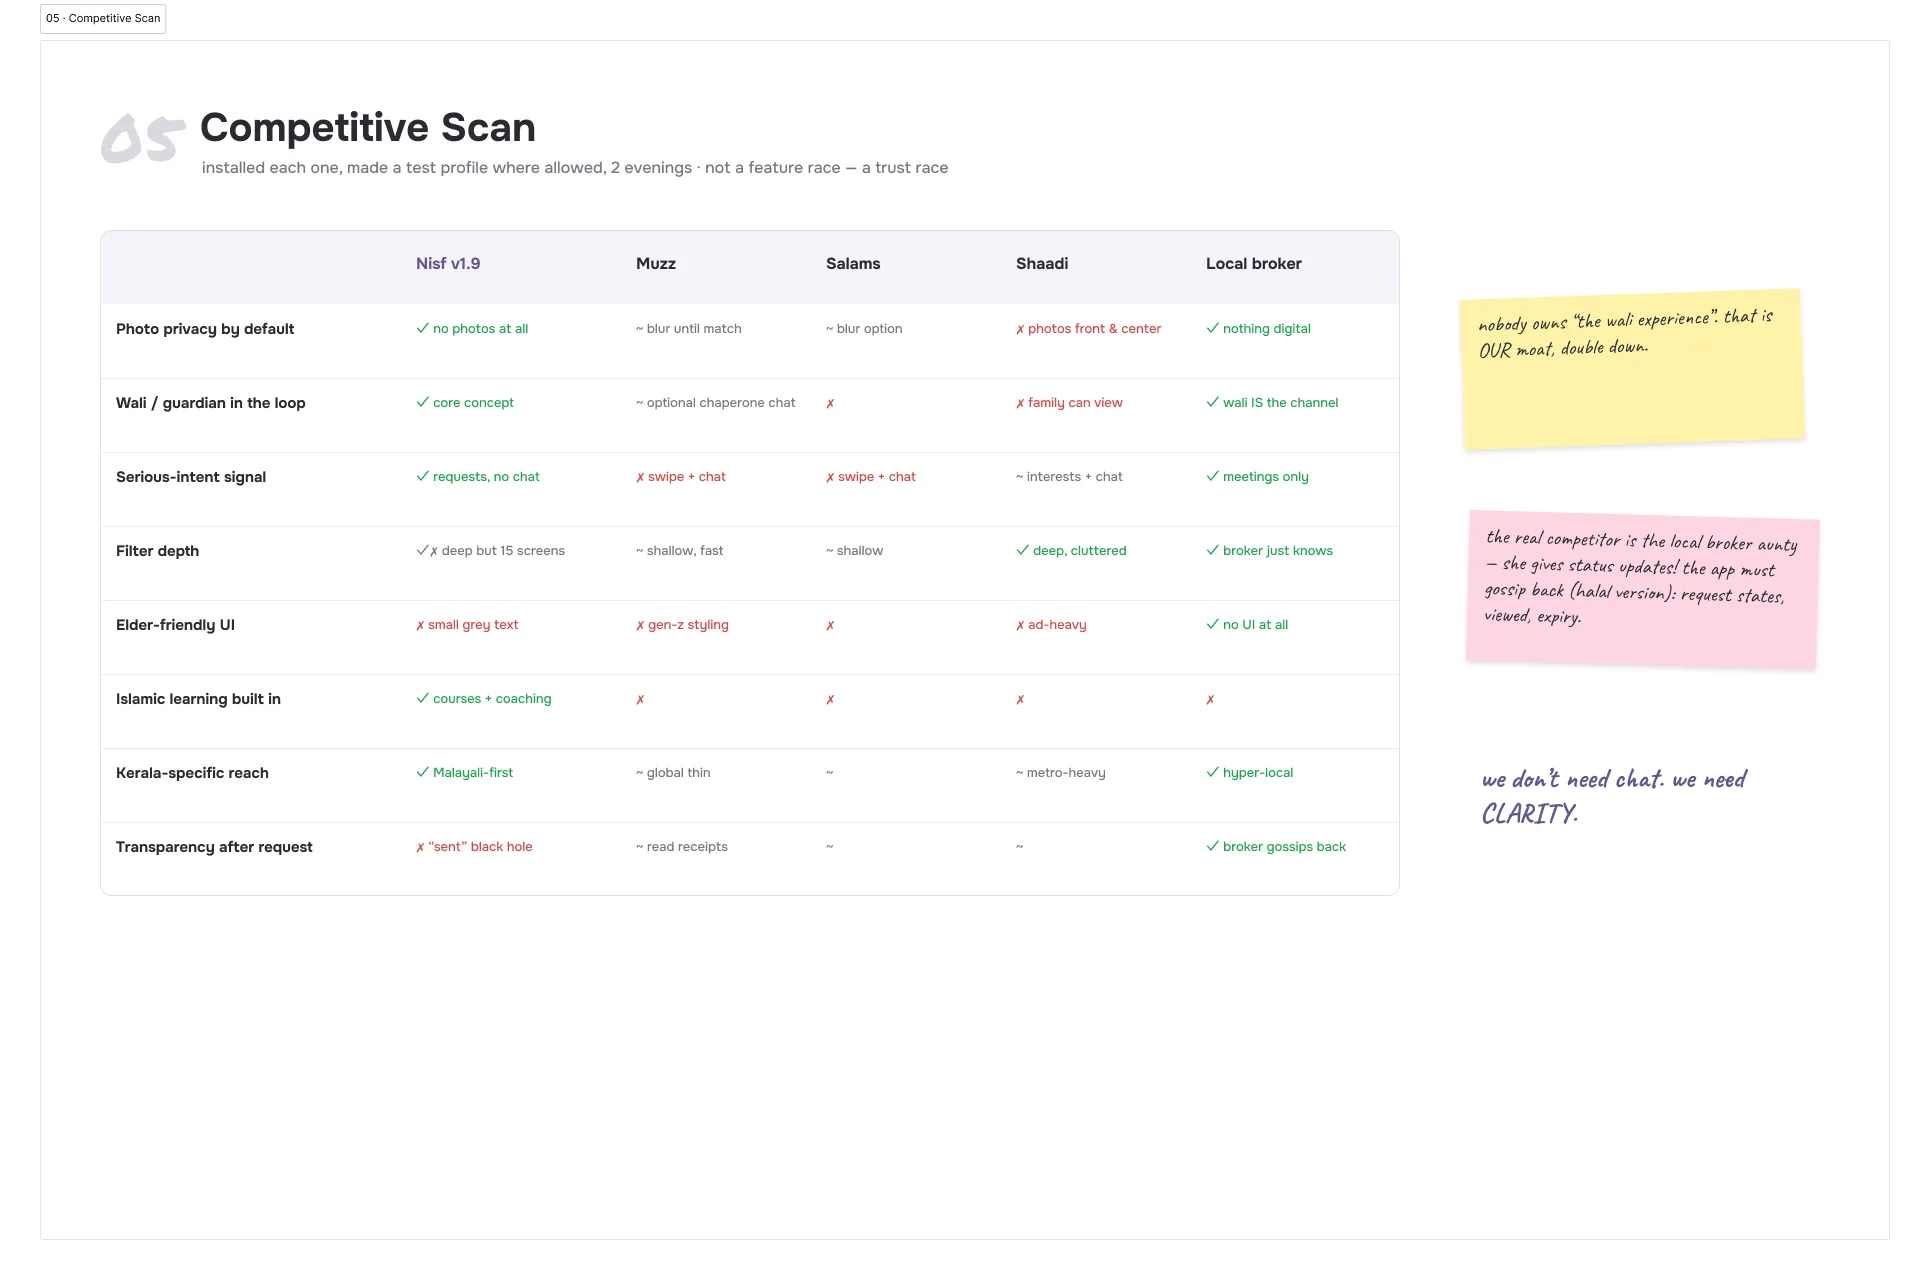Click the 'metro-heavy' cell

[x=1061, y=773]
